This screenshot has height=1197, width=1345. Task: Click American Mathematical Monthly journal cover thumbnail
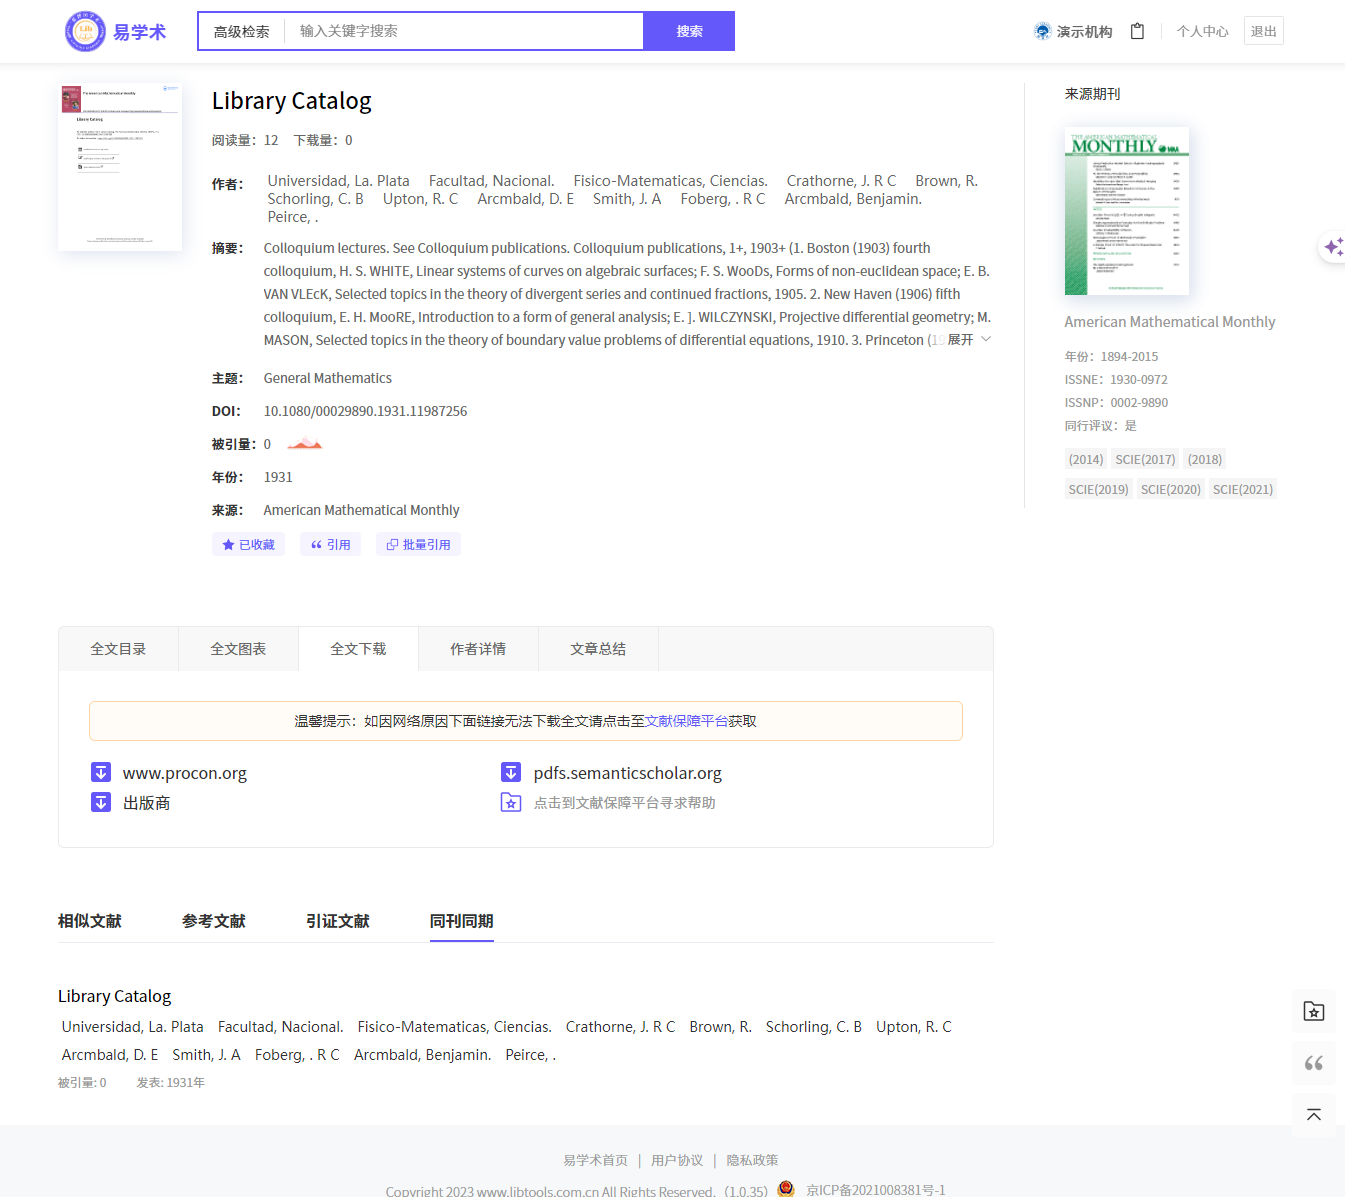tap(1127, 211)
